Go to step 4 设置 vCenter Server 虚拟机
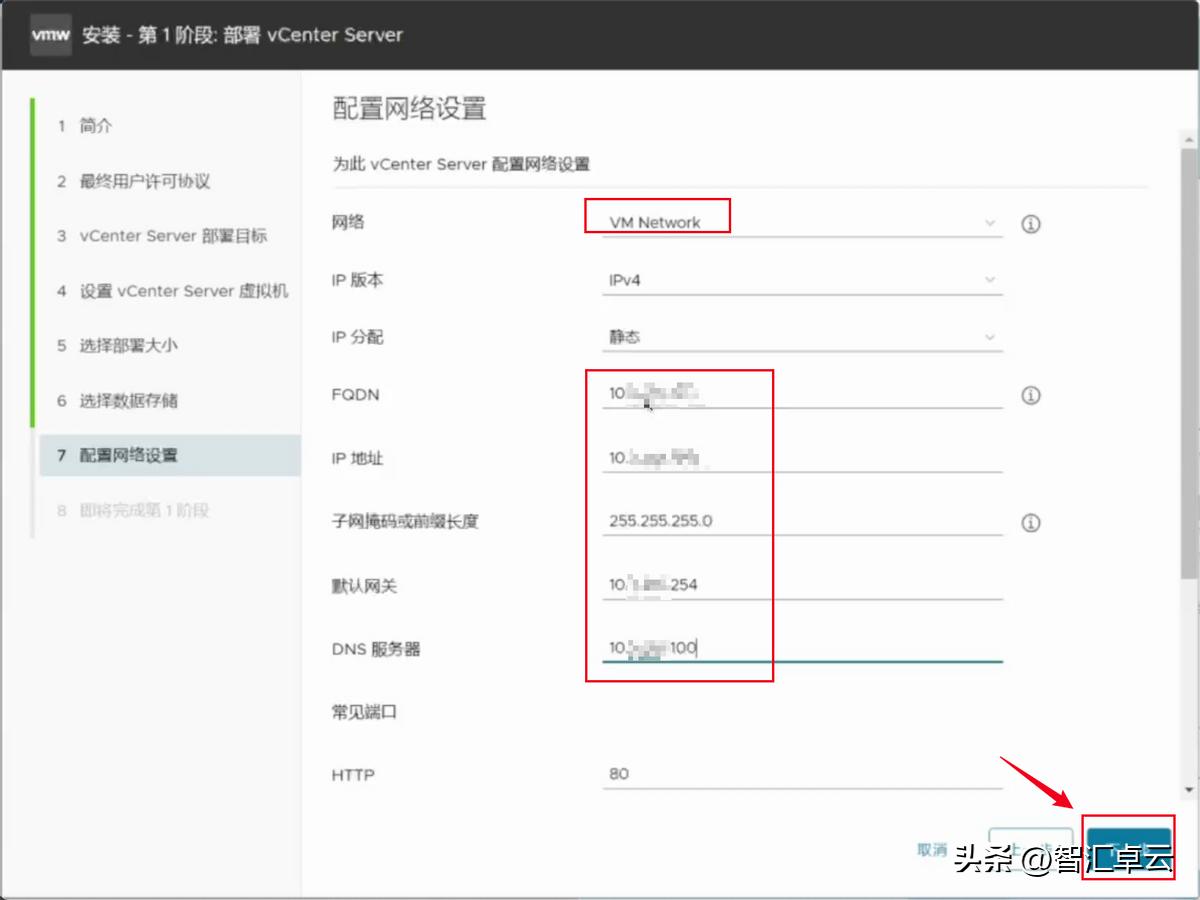The height and width of the screenshot is (900, 1200). point(170,291)
